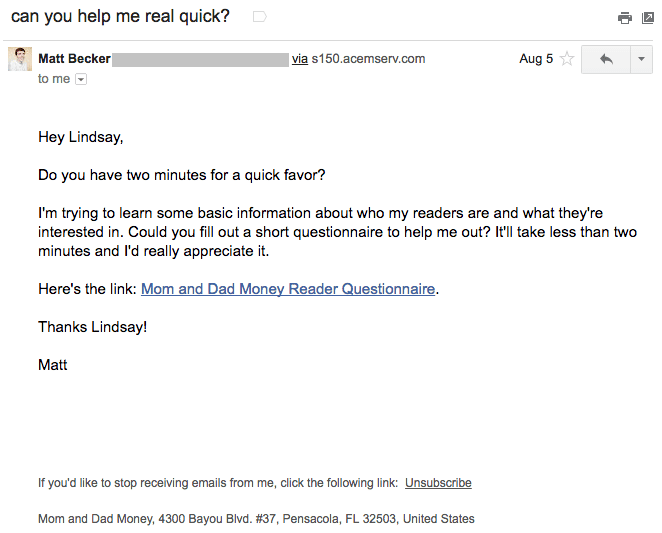
Task: Expand the recipient details arrow under the sender
Action: (81, 80)
